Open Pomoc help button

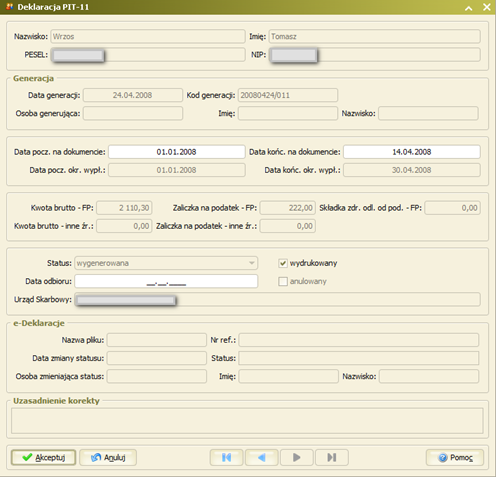pyautogui.click(x=455, y=457)
